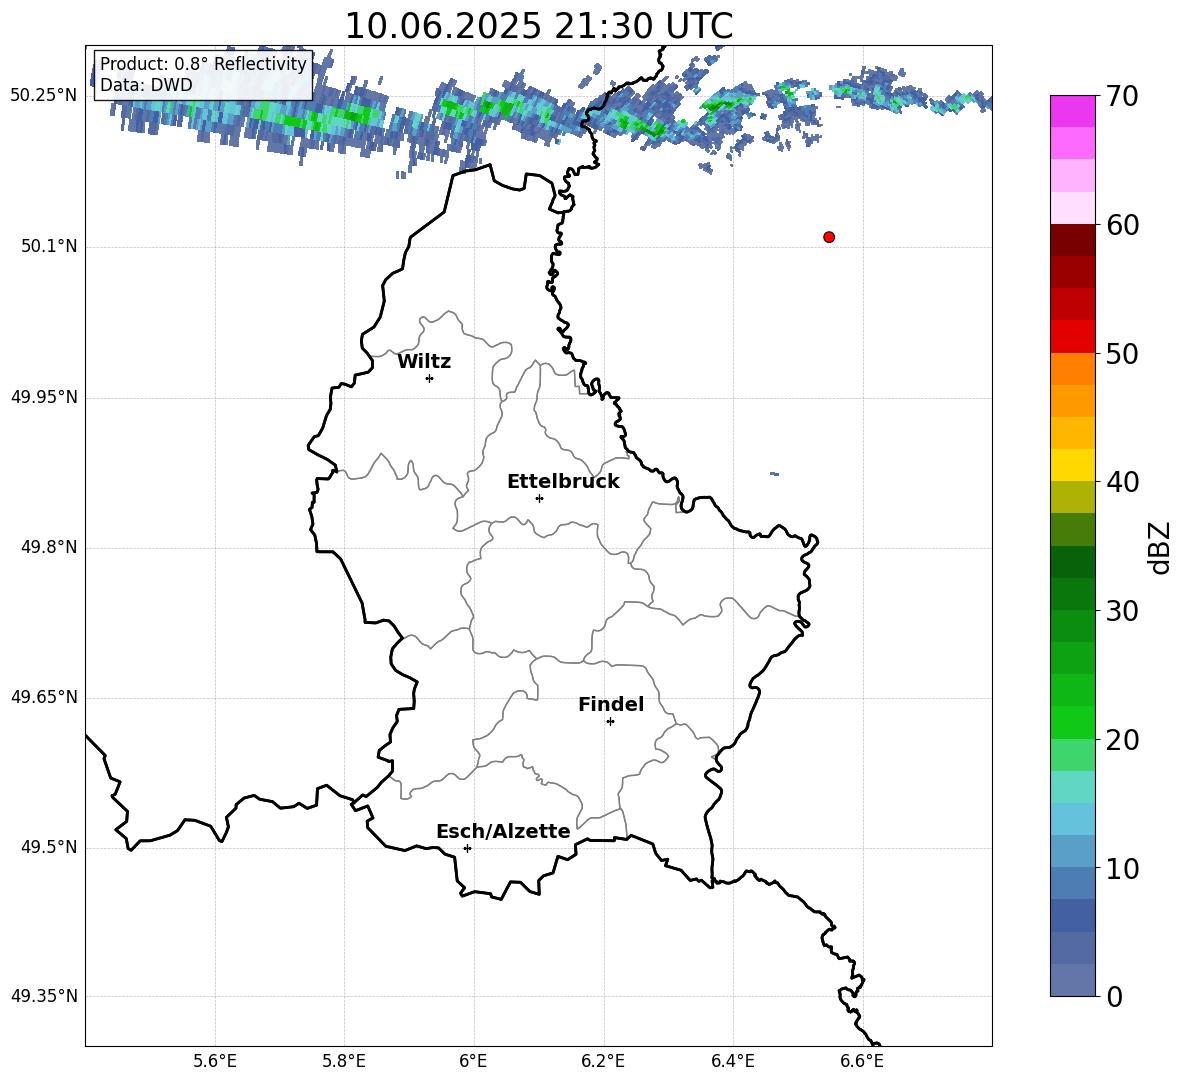Click the 49.65°N latitude label
Screen dimensions: 1184x1081
pyautogui.click(x=44, y=696)
